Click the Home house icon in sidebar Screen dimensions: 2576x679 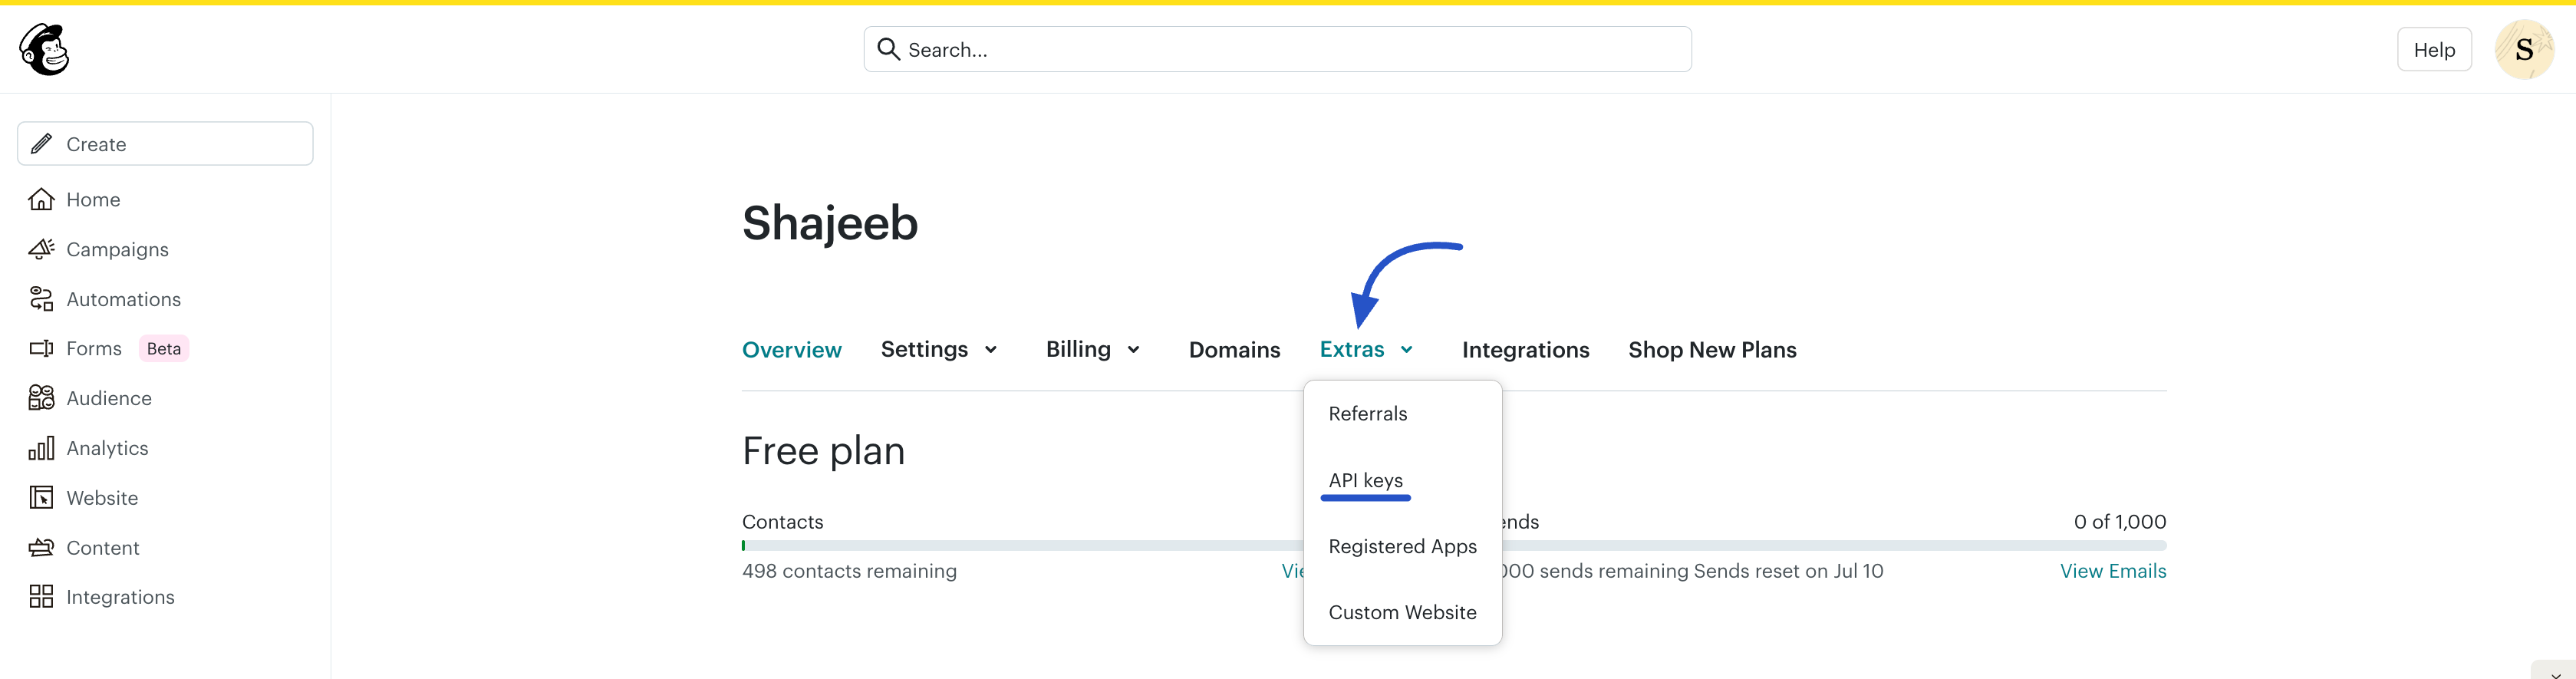pos(41,200)
